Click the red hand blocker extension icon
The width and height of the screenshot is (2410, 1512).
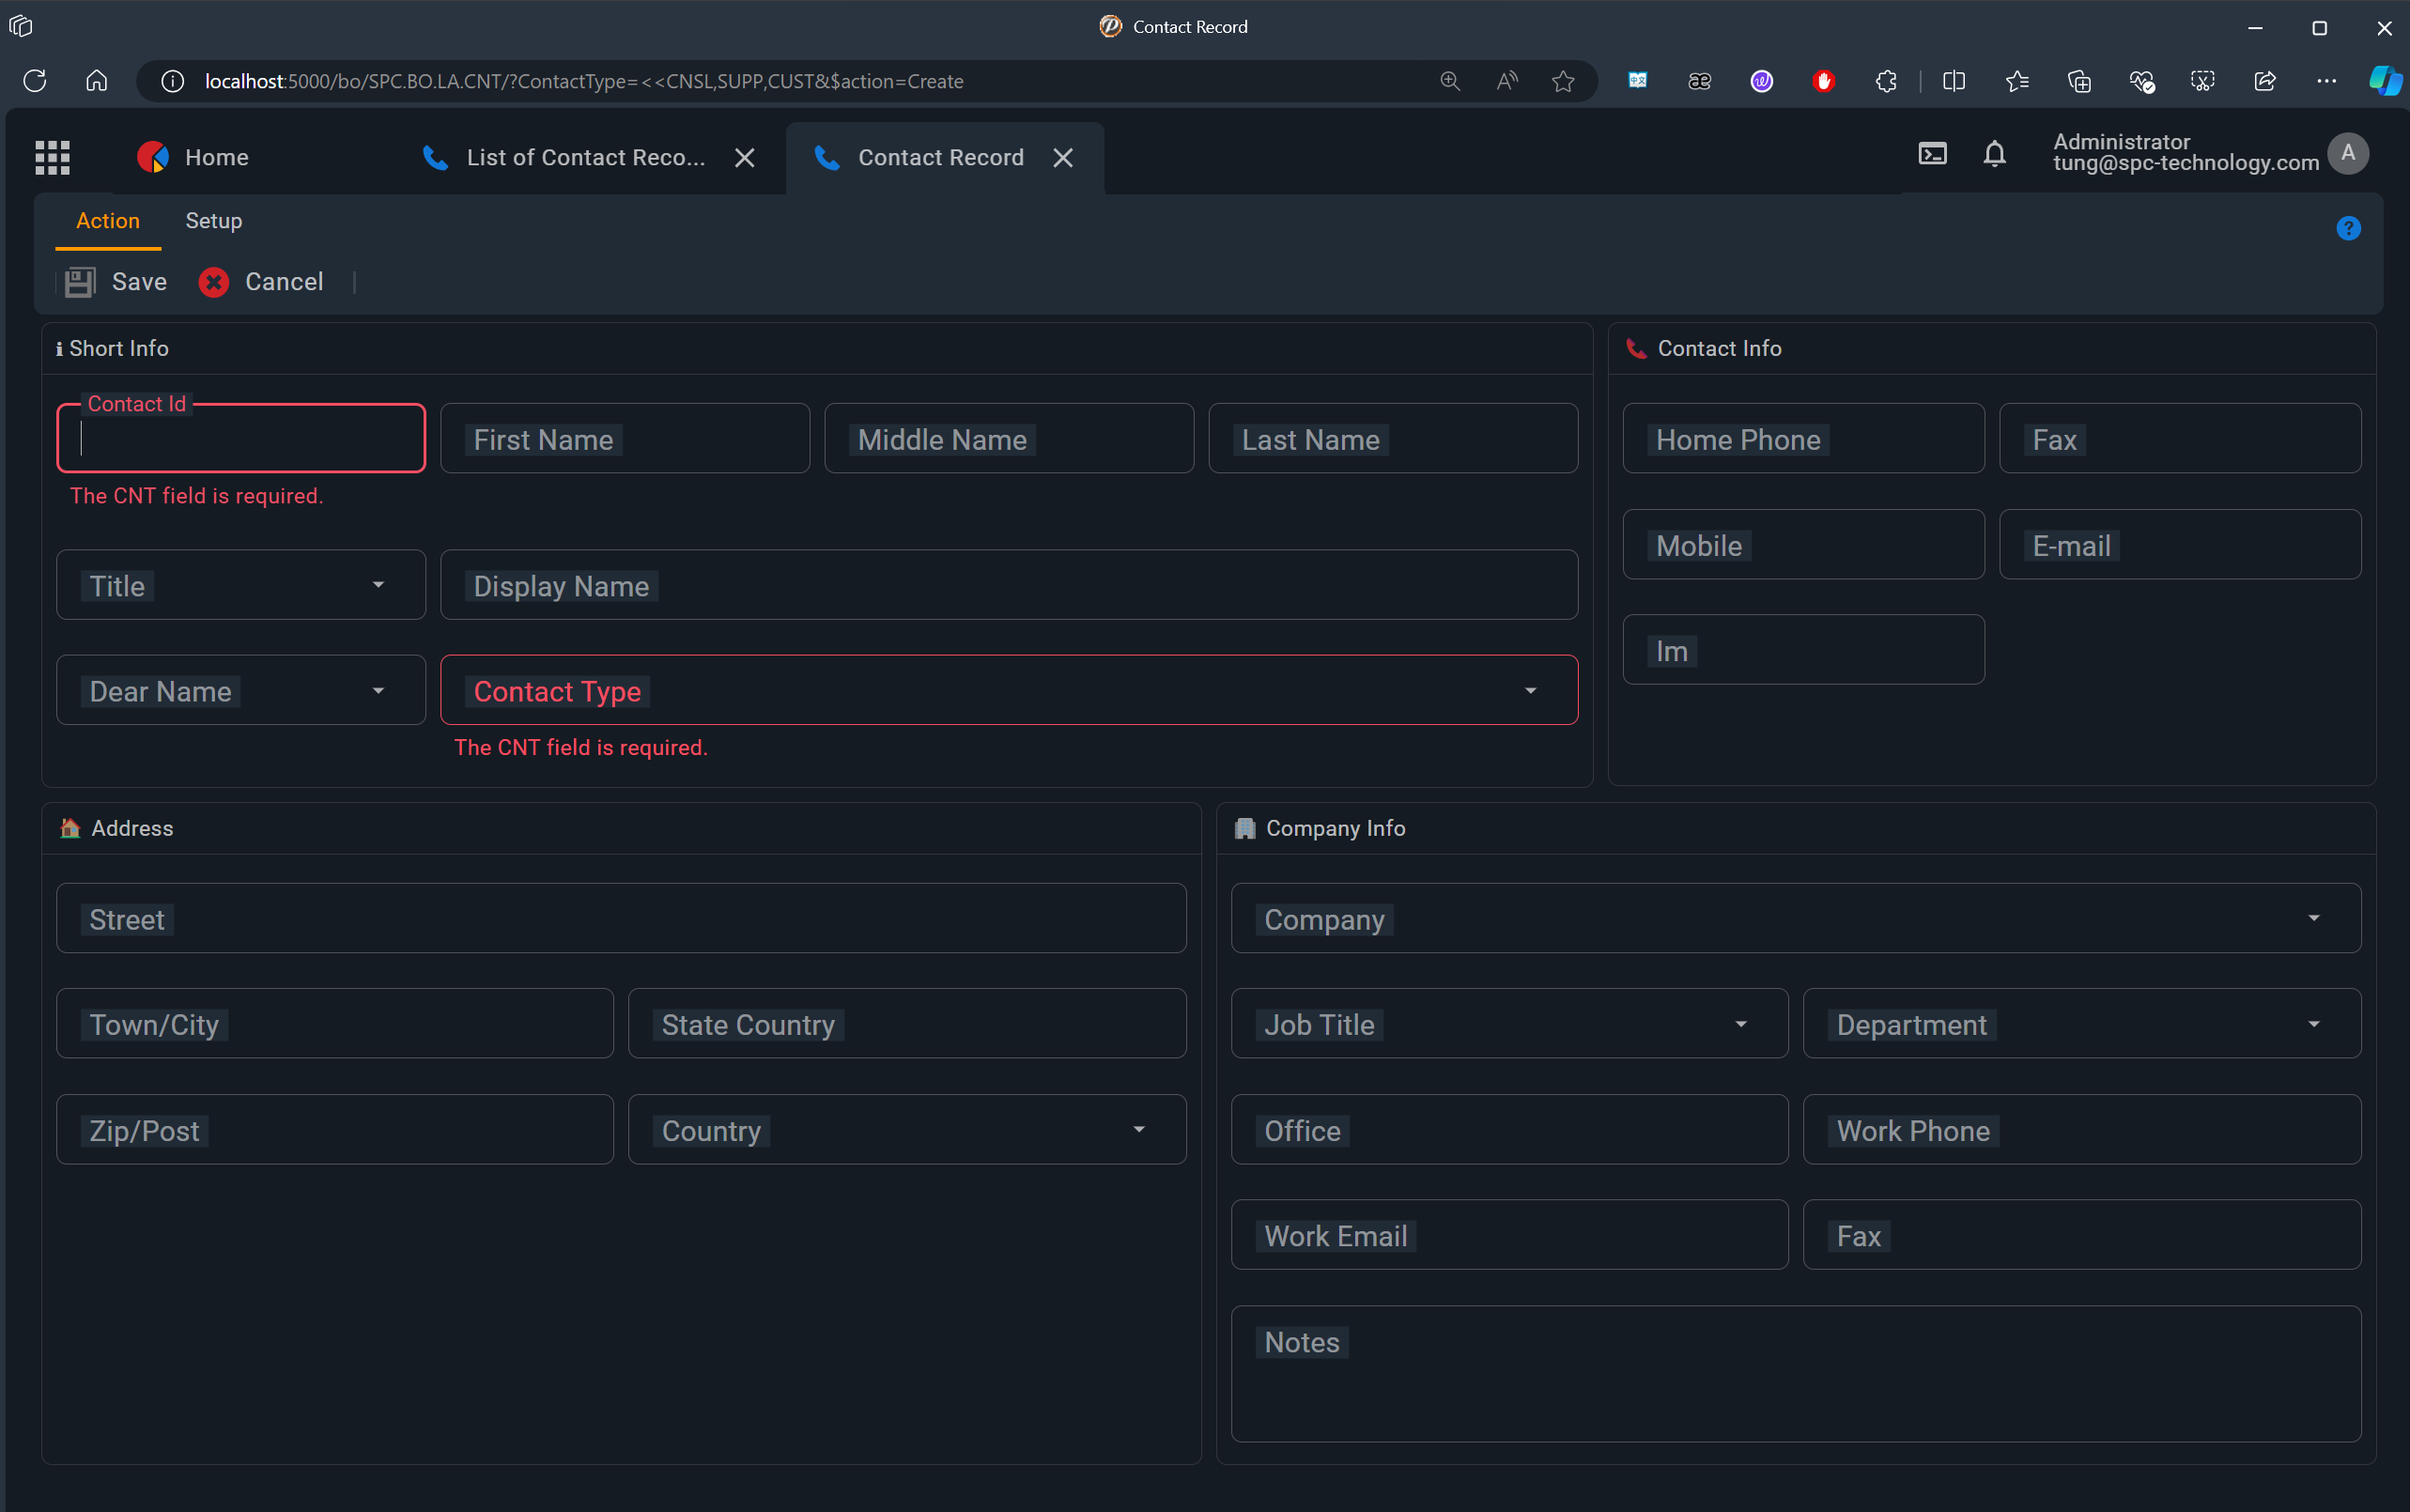point(1823,81)
